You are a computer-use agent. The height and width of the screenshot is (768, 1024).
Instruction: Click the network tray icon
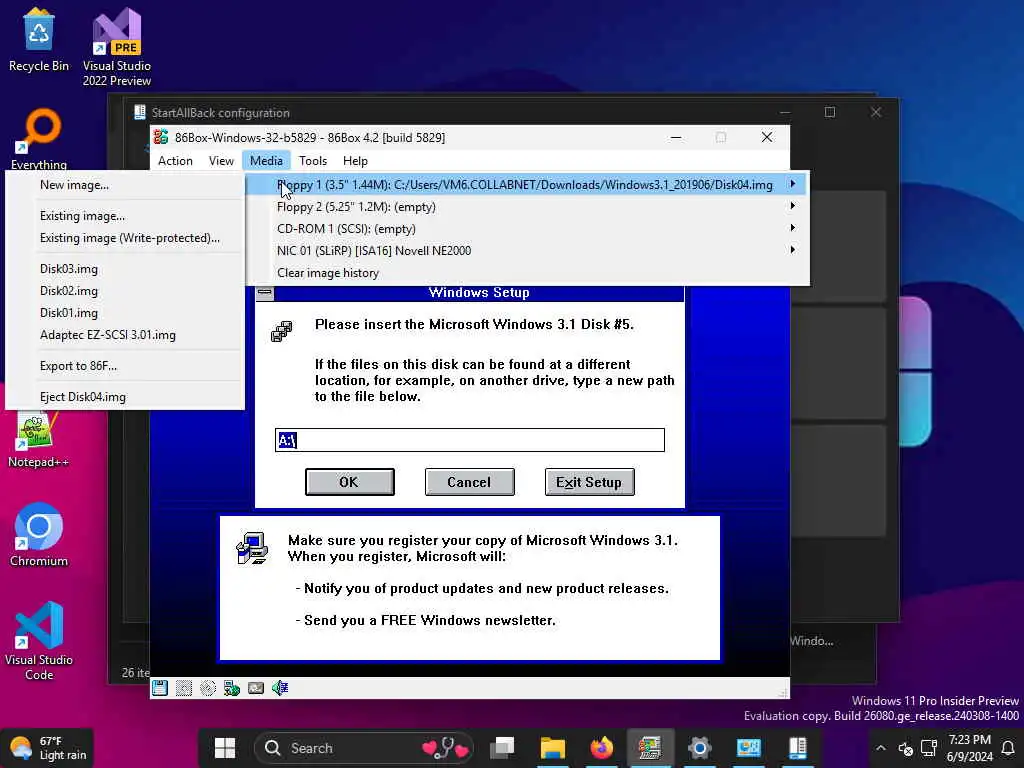[x=928, y=748]
